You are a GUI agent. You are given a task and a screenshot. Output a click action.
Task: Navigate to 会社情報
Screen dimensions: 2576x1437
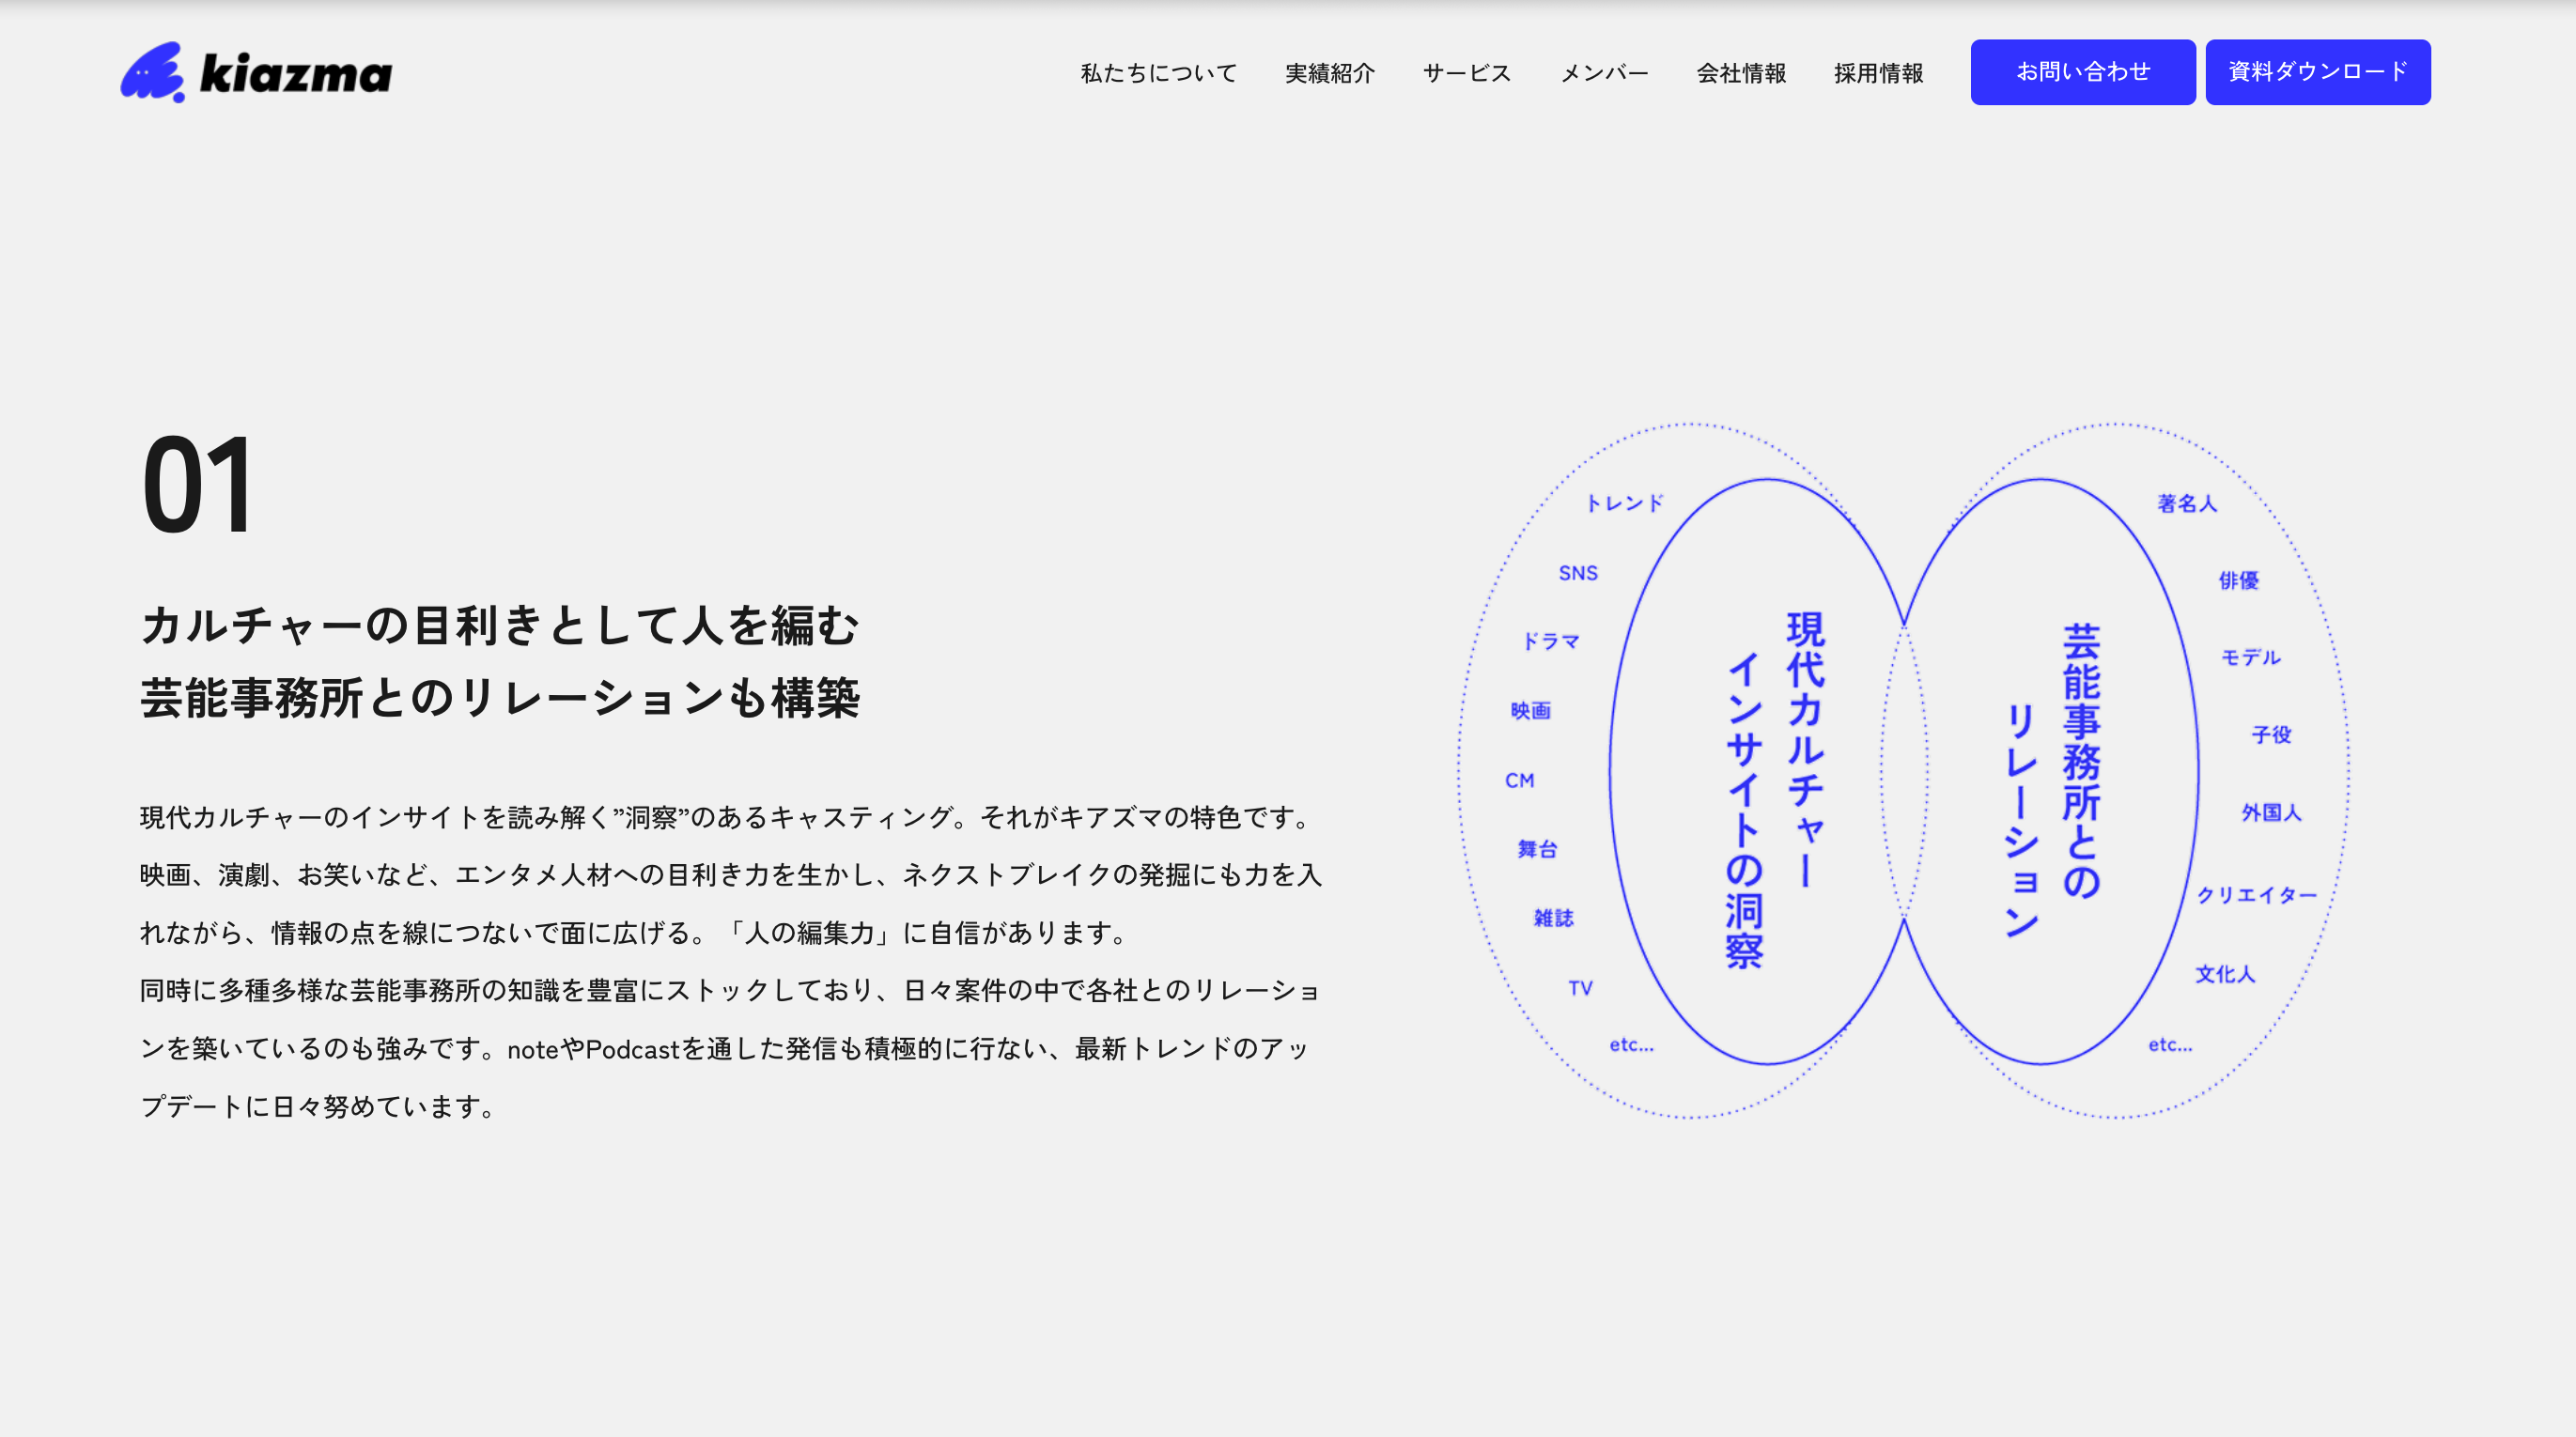coord(1740,73)
